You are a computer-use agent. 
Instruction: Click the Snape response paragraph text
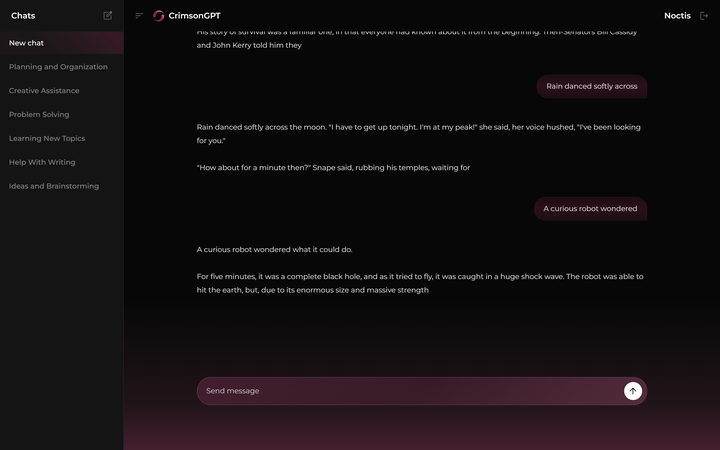click(x=333, y=168)
